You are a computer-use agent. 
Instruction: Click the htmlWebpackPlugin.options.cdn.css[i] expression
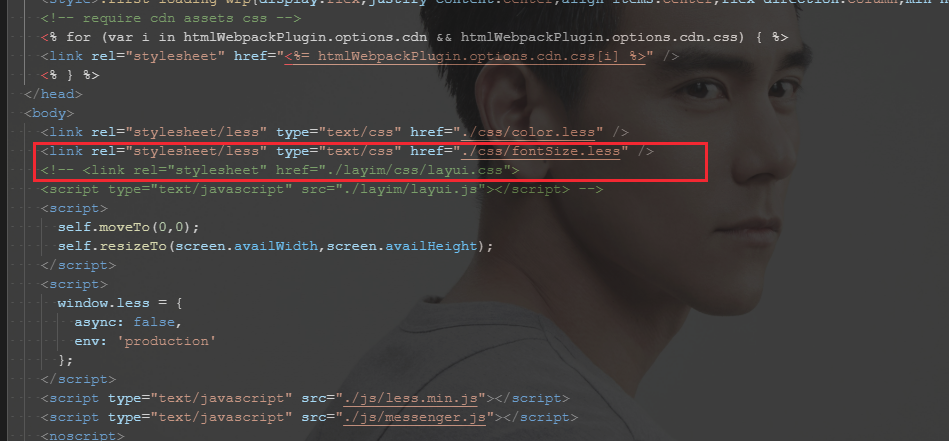click(x=465, y=56)
